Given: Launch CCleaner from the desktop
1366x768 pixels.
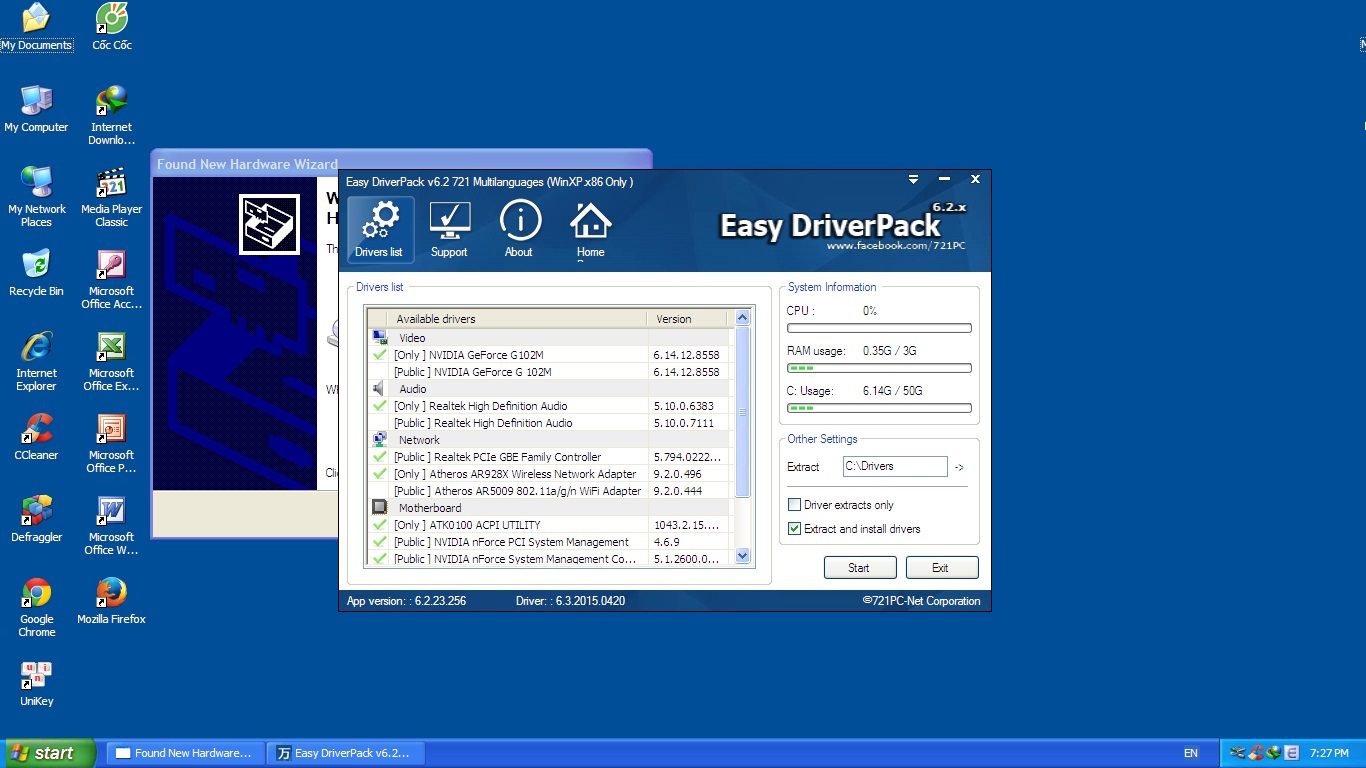Looking at the screenshot, I should pyautogui.click(x=36, y=430).
